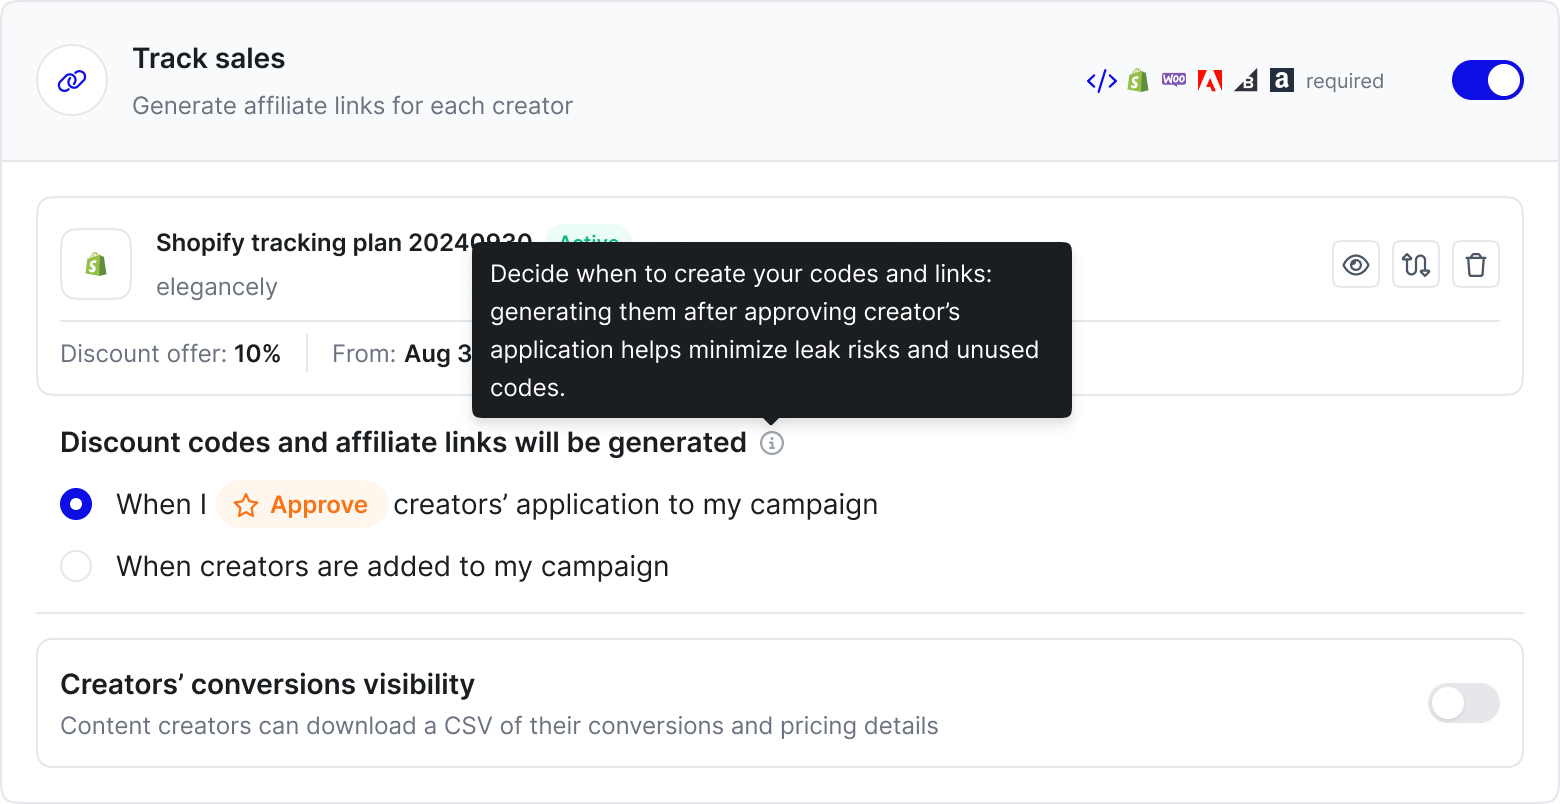The width and height of the screenshot is (1560, 804).
Task: Click the red Adobe Commerce icon
Action: click(1210, 81)
